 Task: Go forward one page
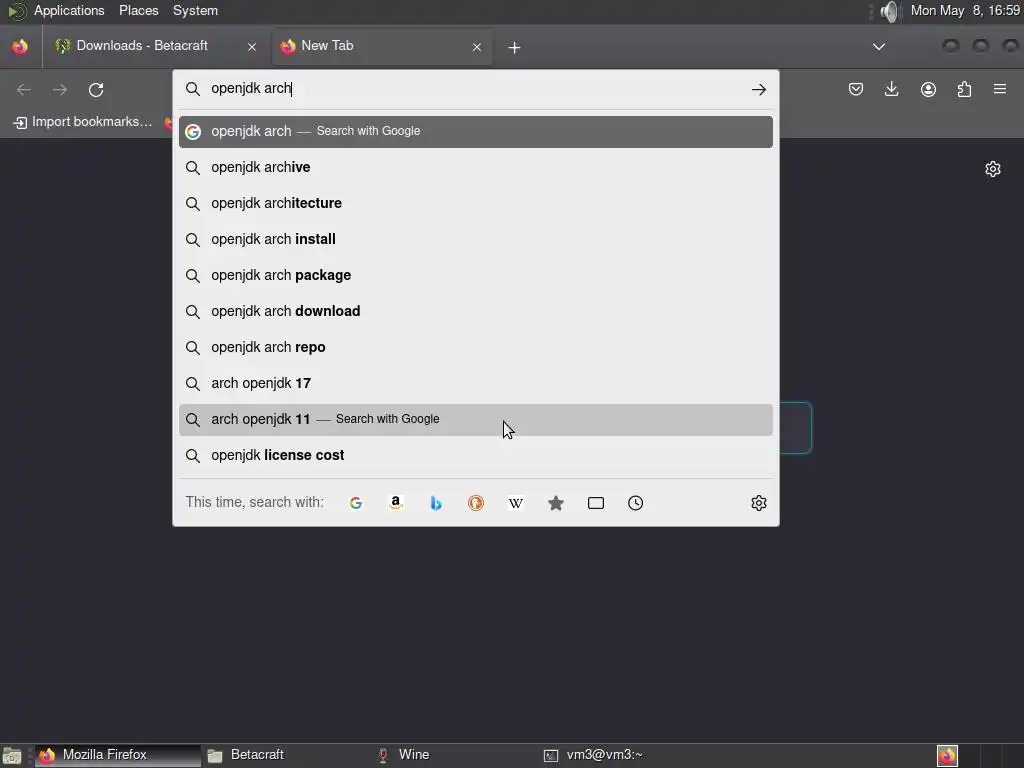(x=59, y=89)
